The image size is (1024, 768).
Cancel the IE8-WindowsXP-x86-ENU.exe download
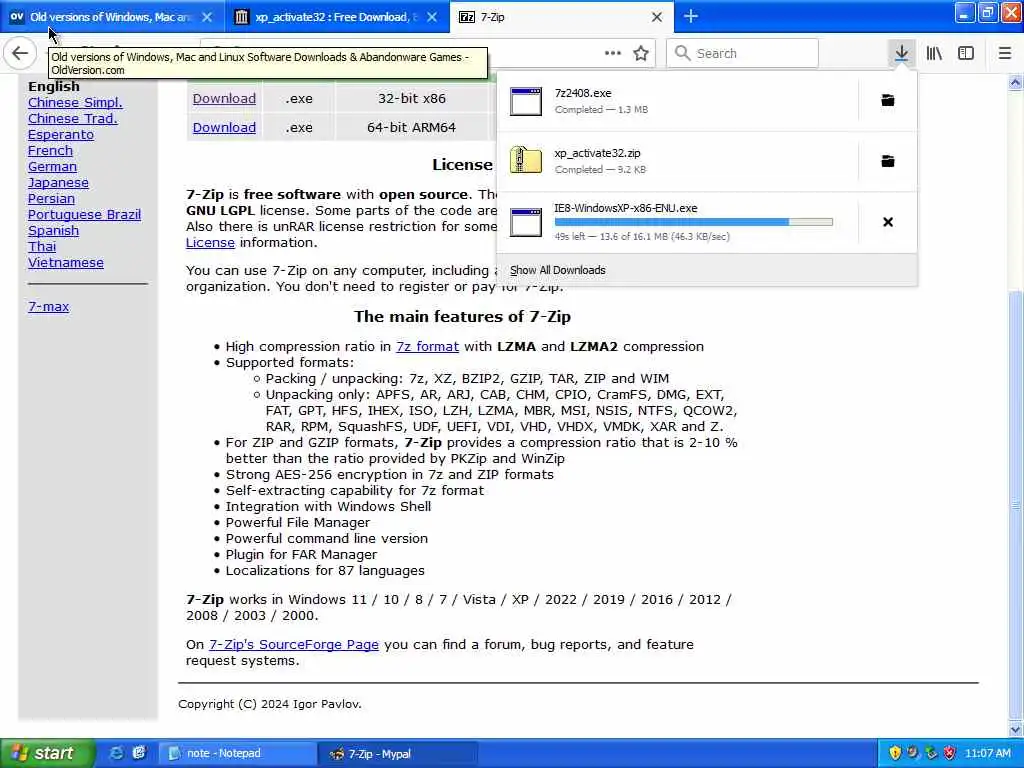point(888,222)
